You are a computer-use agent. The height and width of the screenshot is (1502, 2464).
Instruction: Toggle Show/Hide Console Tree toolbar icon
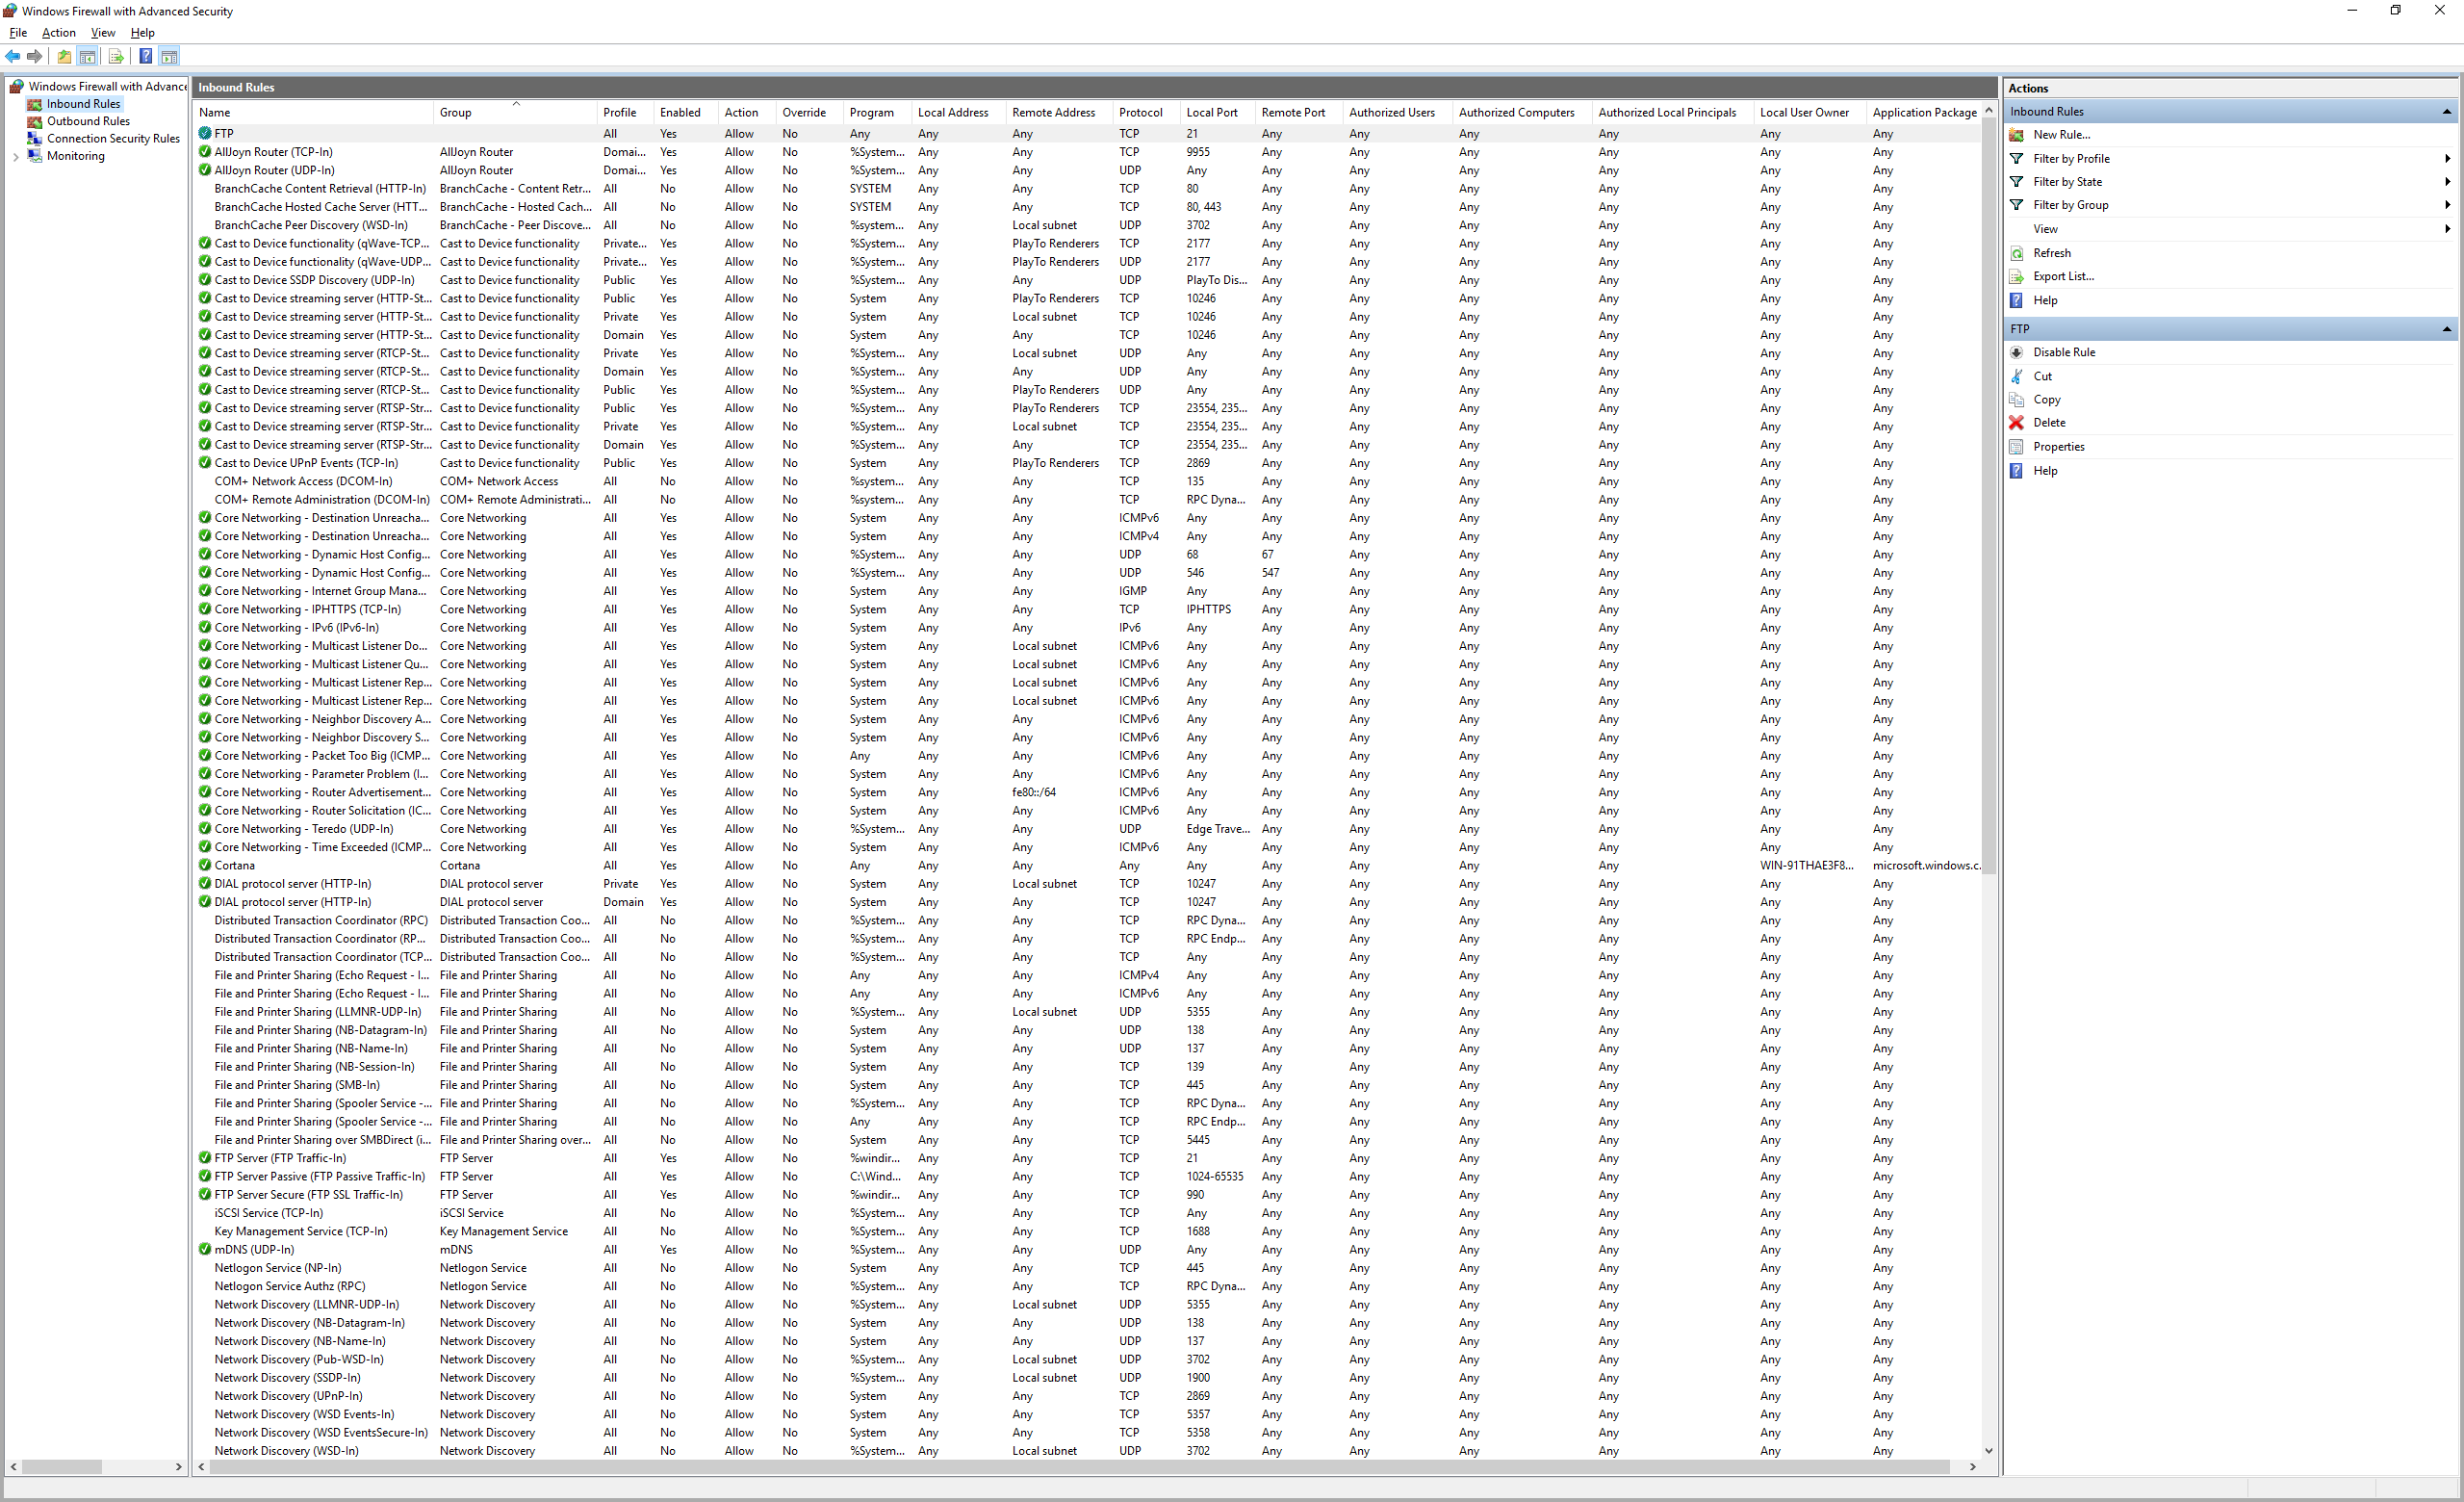[x=88, y=56]
